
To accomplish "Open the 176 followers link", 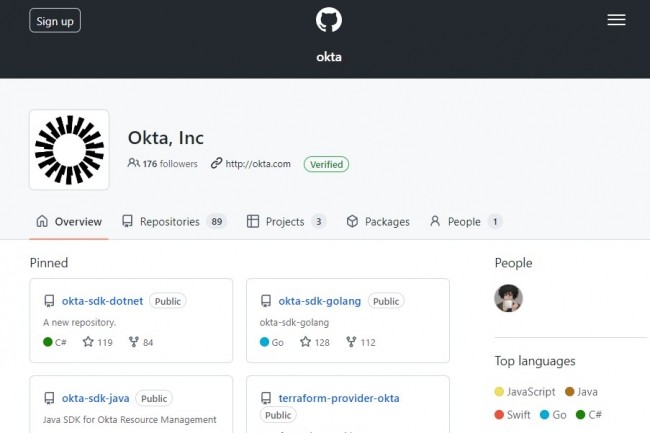I will pos(169,164).
